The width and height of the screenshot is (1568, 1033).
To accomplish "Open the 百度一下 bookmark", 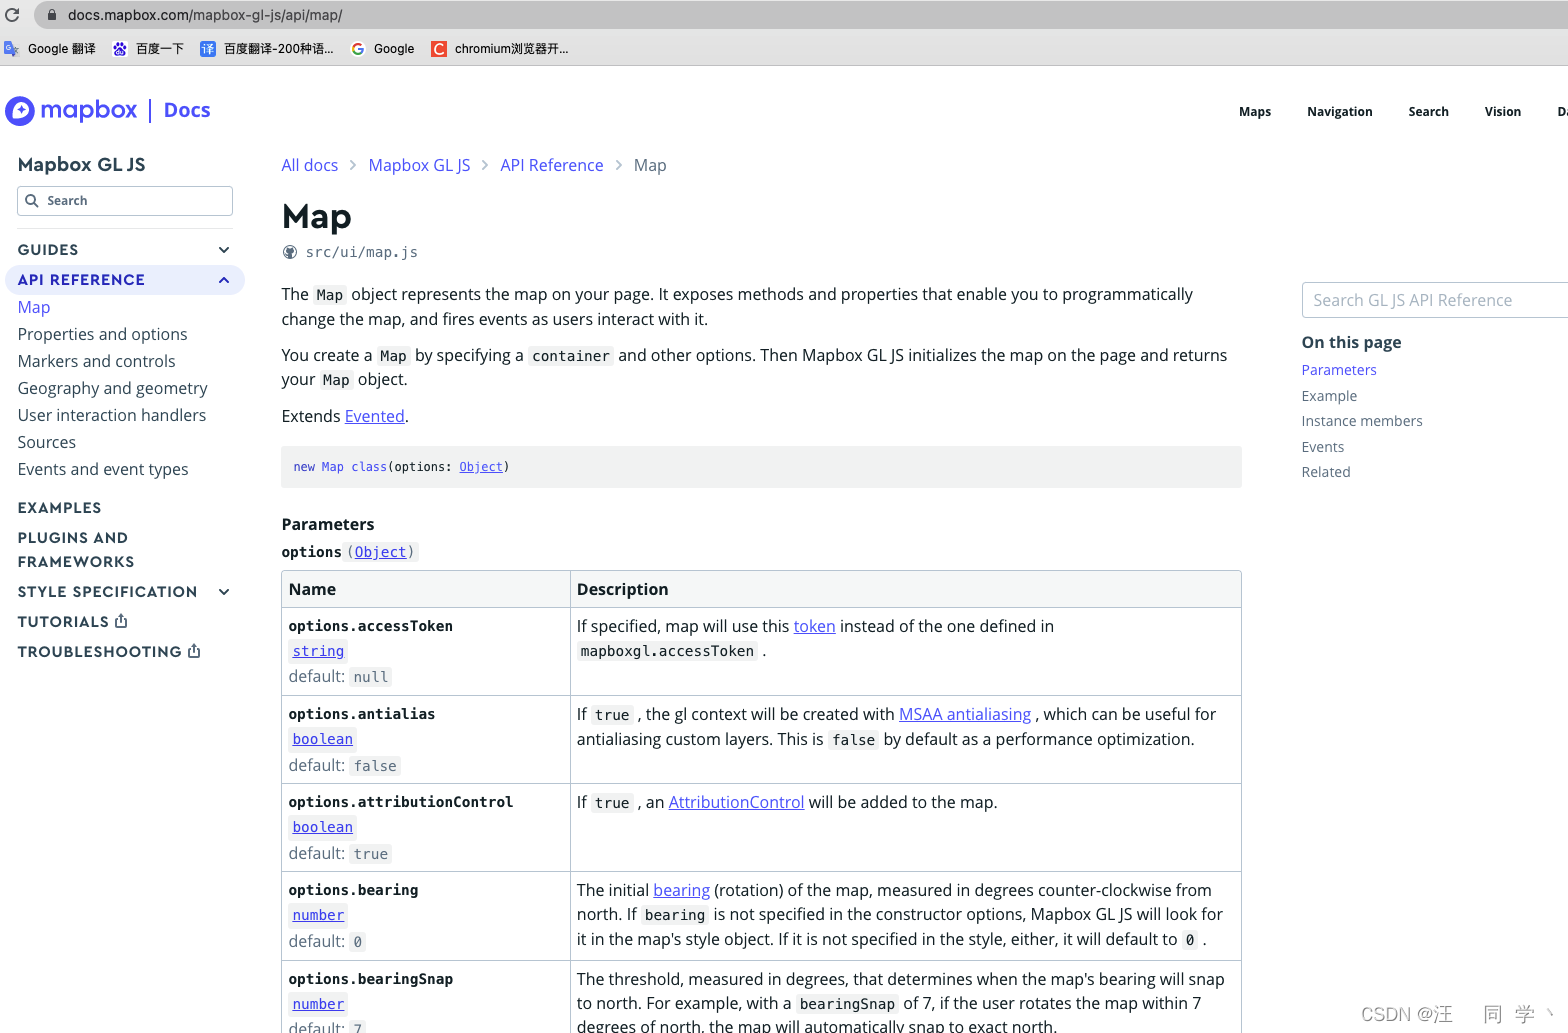I will click(148, 49).
